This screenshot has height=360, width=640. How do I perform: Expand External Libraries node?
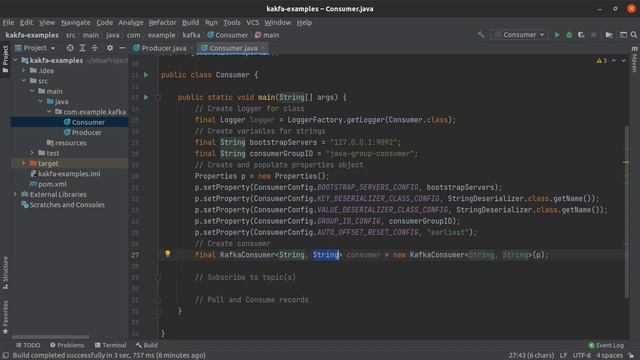click(16, 194)
